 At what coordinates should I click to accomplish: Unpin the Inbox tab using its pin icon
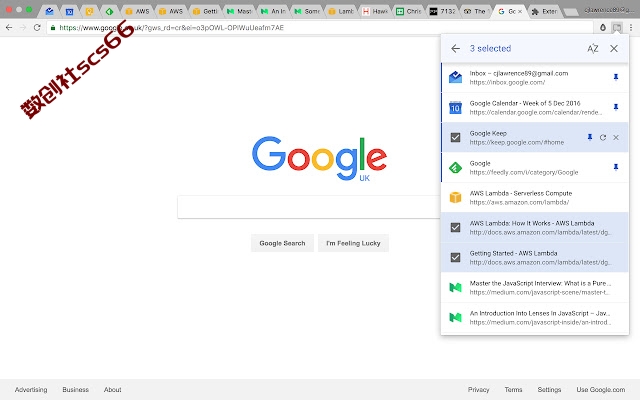tap(616, 77)
